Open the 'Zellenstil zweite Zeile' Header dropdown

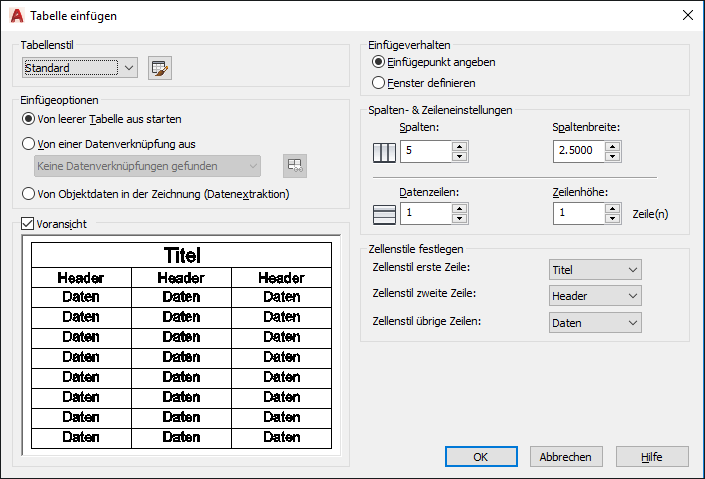(x=595, y=296)
